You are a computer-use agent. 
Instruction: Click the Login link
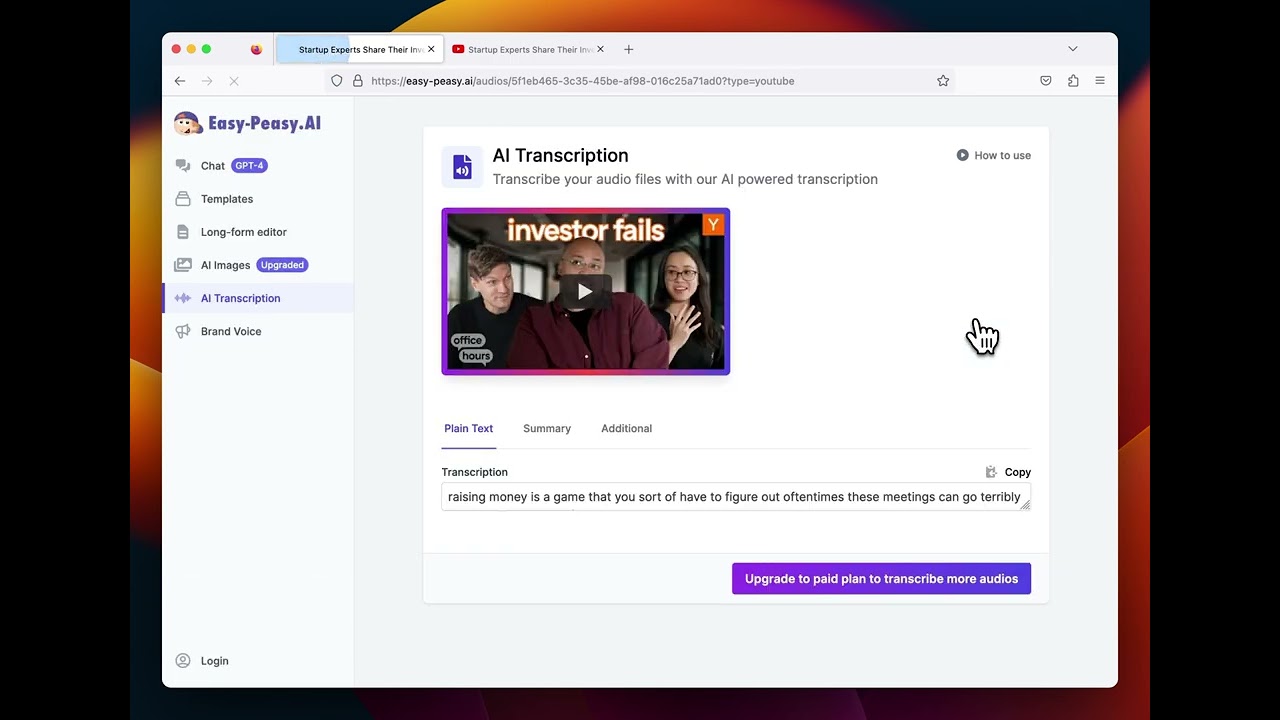pyautogui.click(x=214, y=661)
